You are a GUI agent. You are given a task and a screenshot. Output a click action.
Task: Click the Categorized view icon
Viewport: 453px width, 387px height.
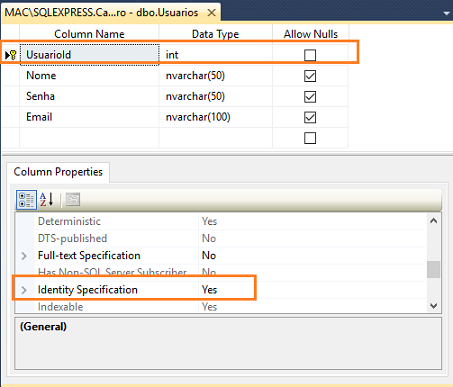pyautogui.click(x=26, y=200)
